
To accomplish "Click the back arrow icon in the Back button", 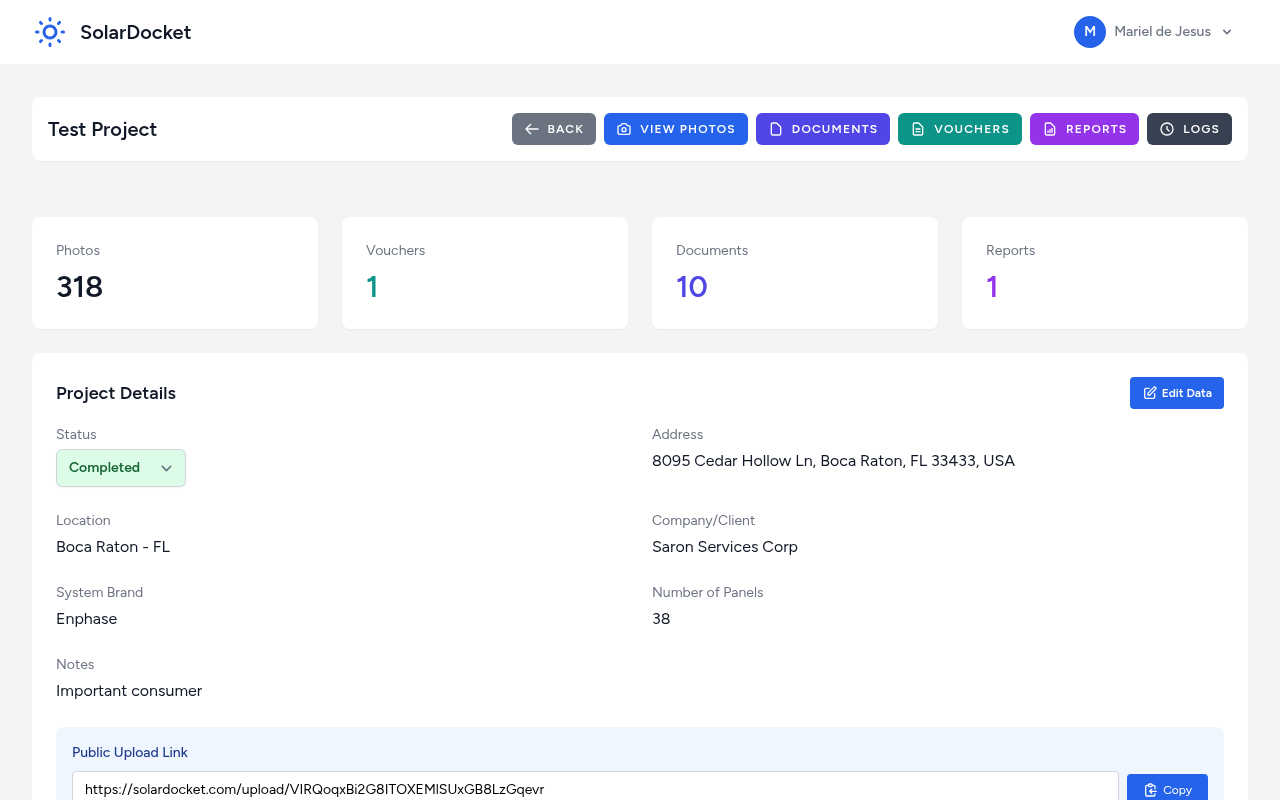I will point(532,129).
